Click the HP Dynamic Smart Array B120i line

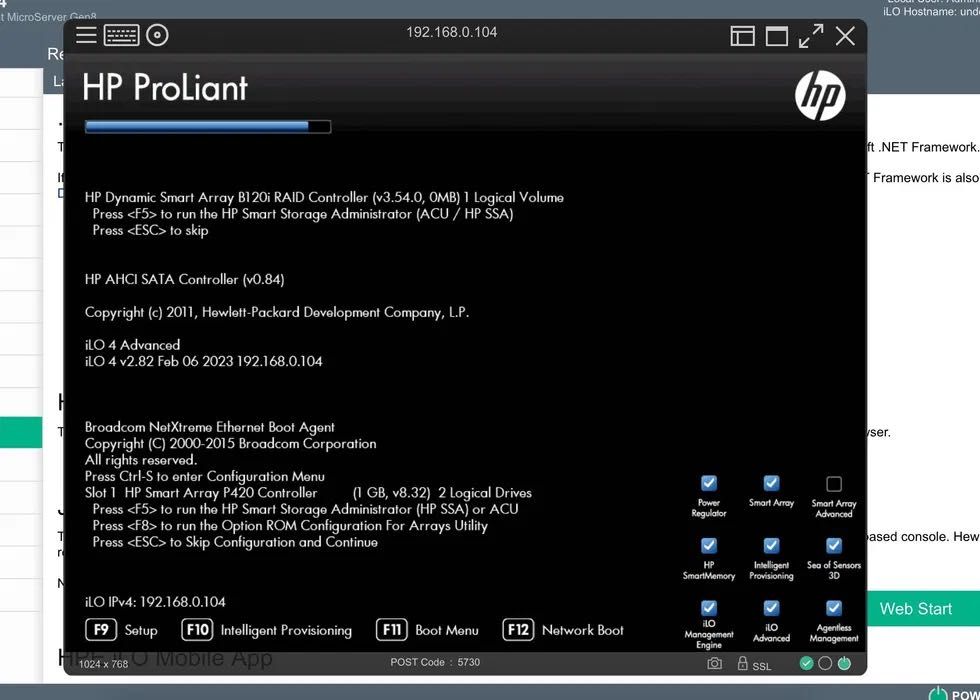tap(324, 198)
